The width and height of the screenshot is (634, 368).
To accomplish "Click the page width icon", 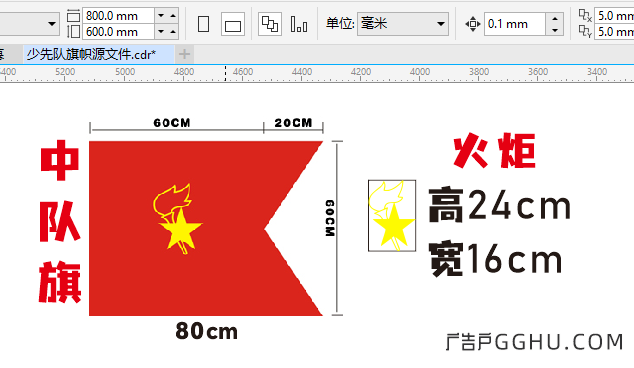I will click(x=73, y=16).
